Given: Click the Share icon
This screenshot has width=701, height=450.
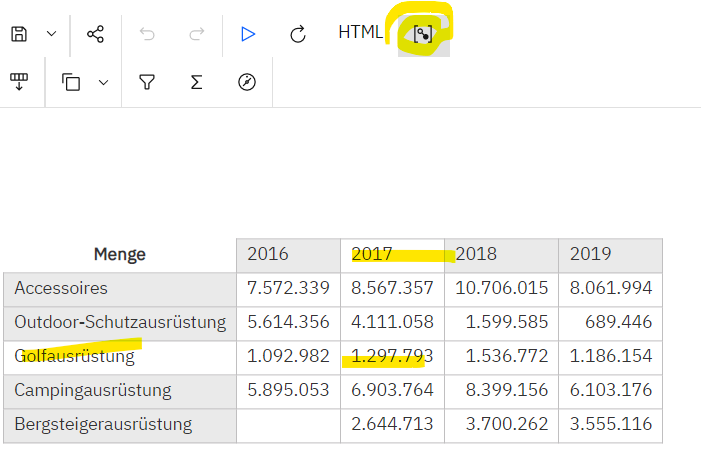Looking at the screenshot, I should [95, 34].
